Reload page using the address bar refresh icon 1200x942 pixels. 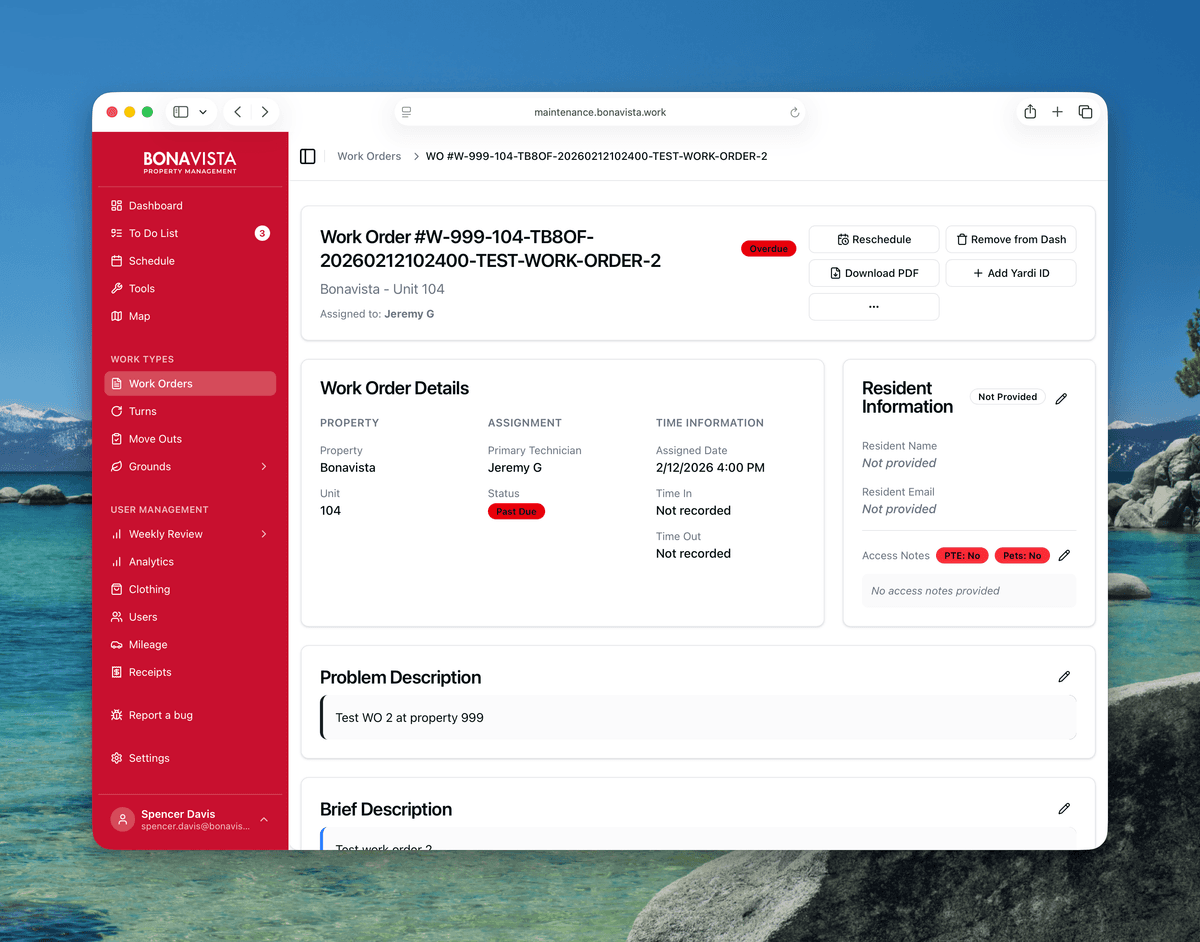[x=795, y=113]
